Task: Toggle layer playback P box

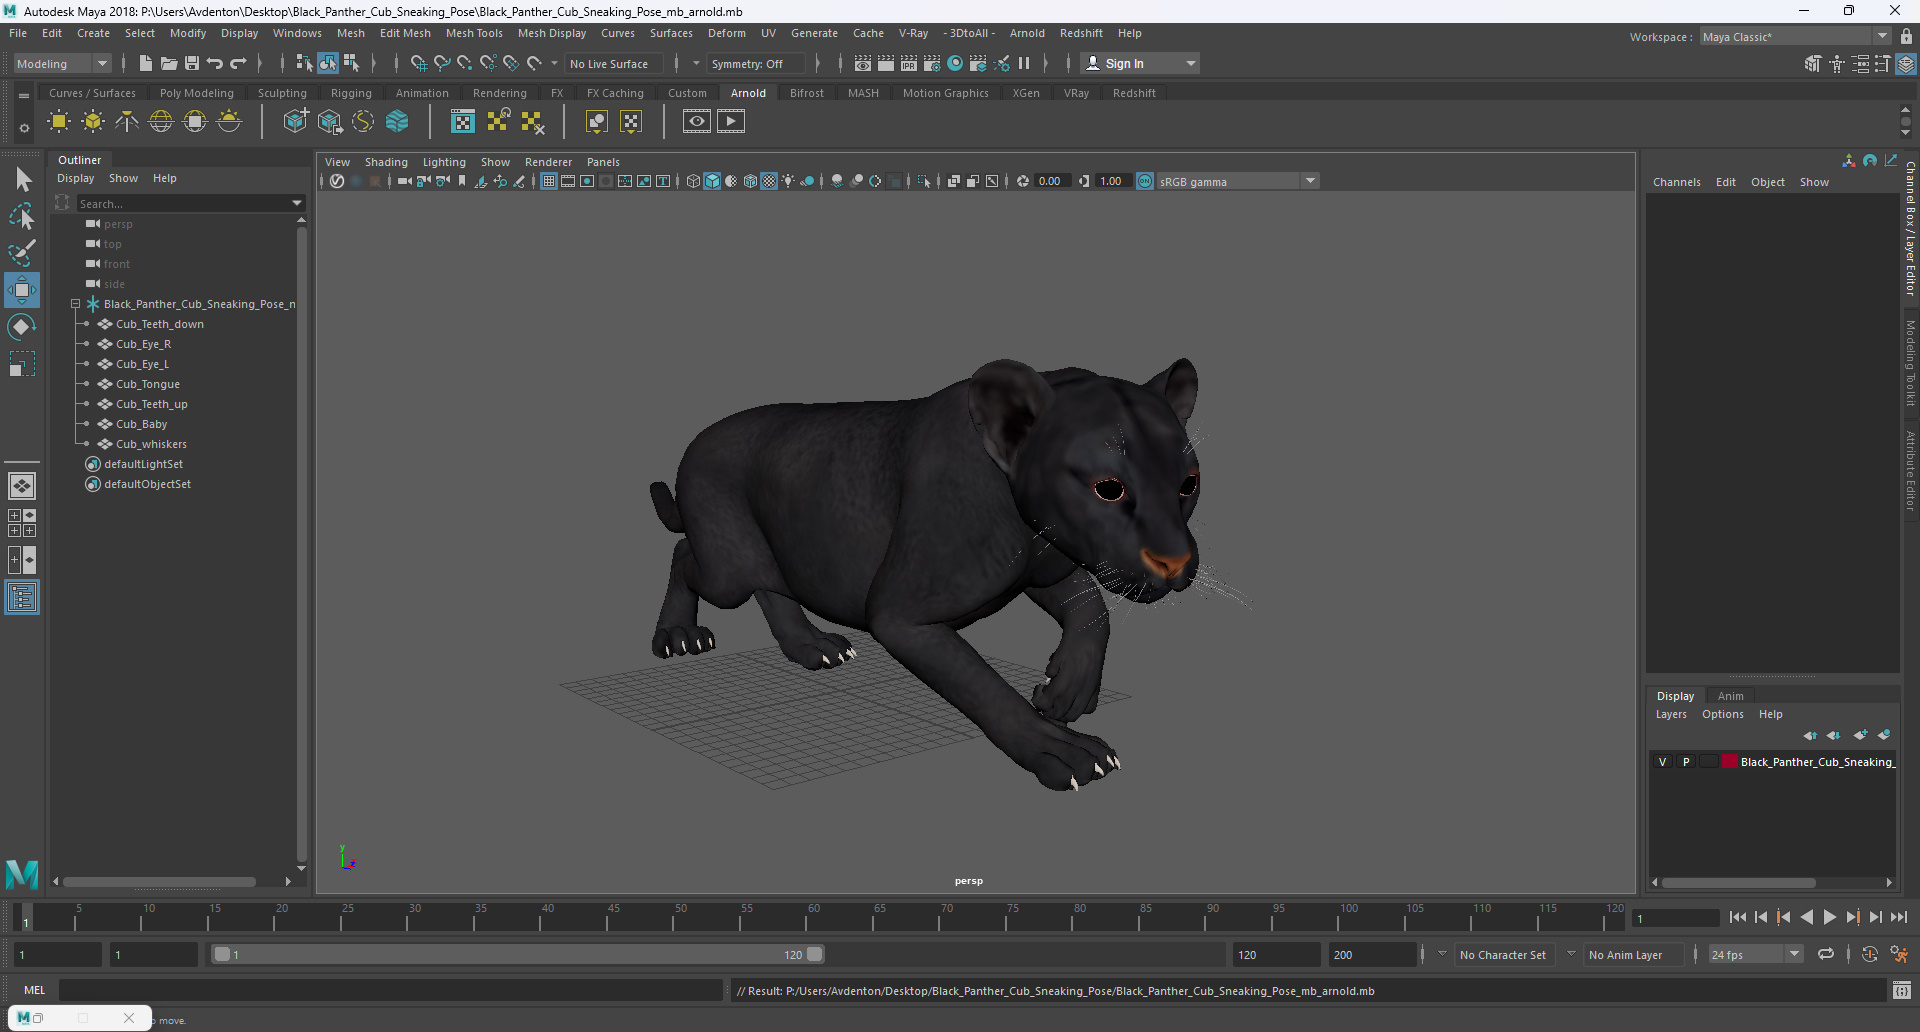Action: tap(1686, 762)
